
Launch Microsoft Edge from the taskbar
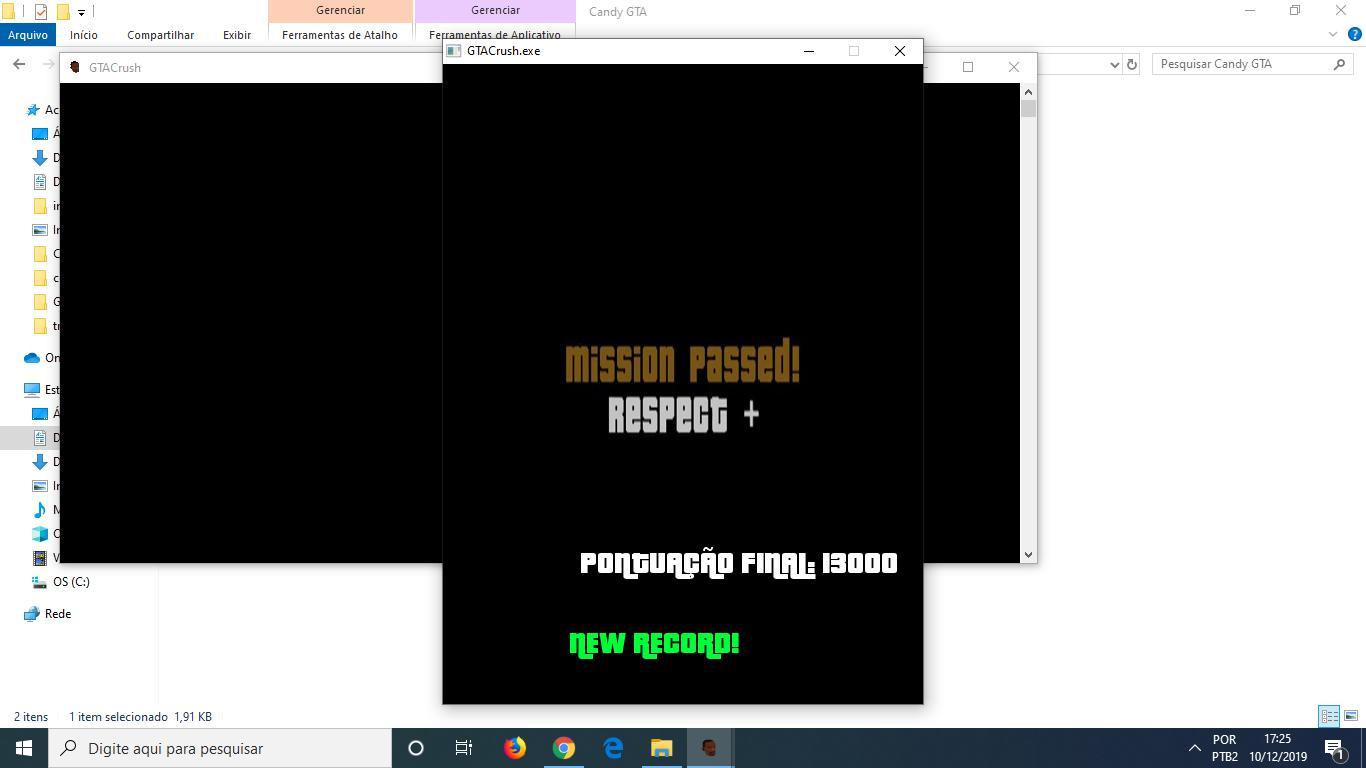click(613, 748)
